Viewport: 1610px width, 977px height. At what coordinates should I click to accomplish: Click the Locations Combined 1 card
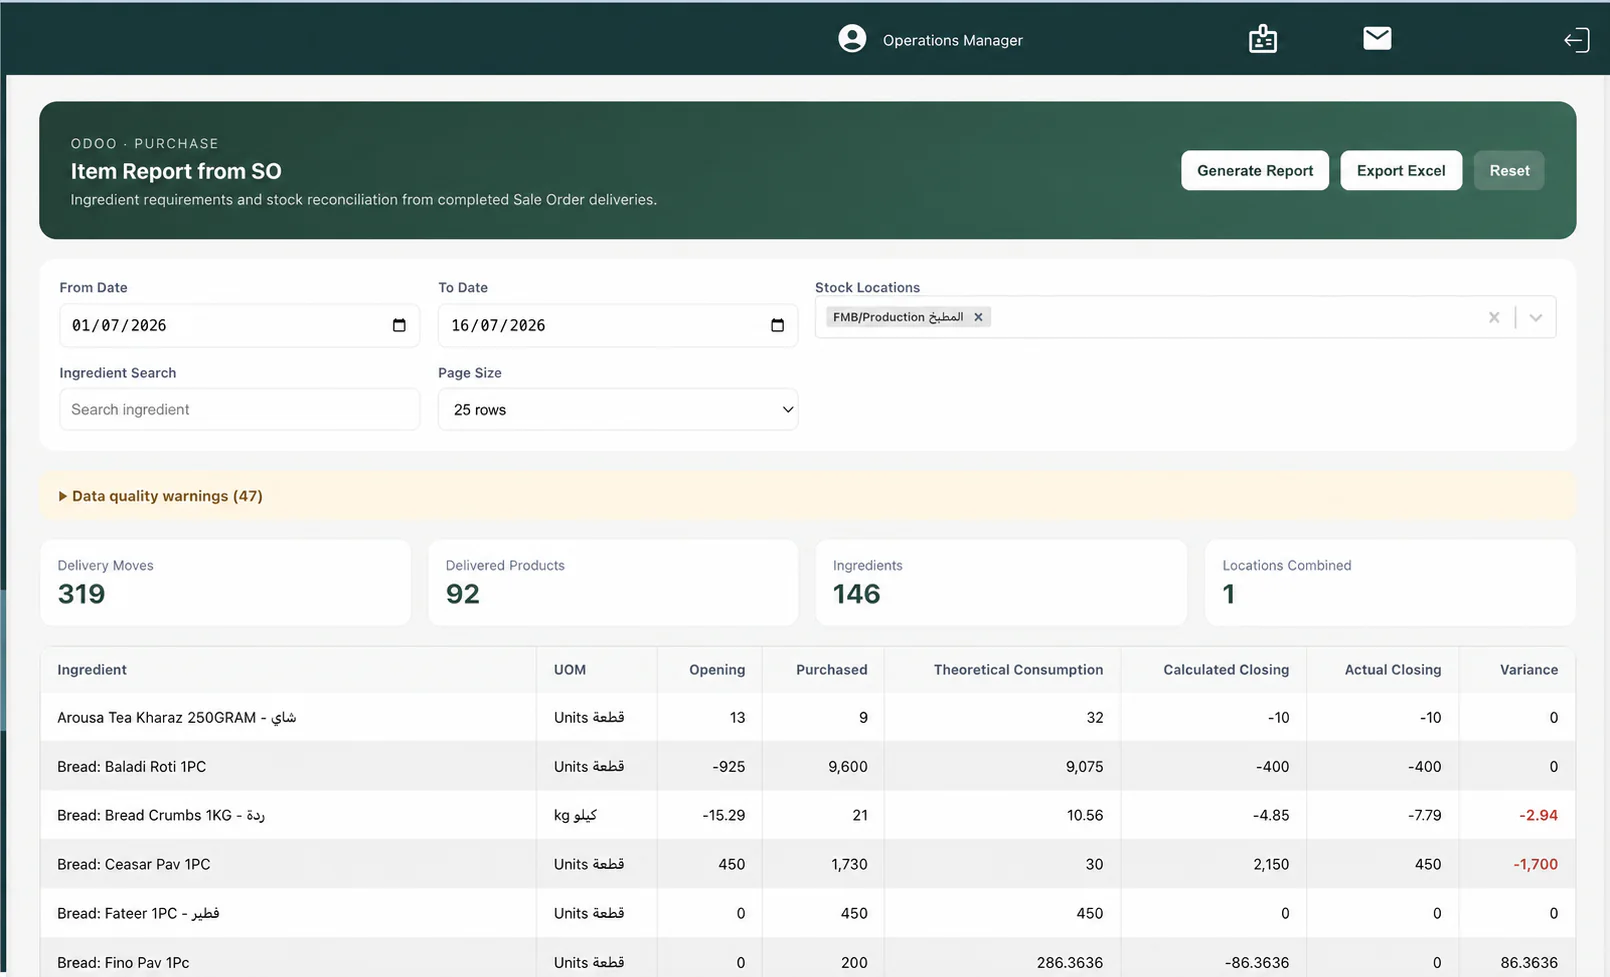(1390, 583)
